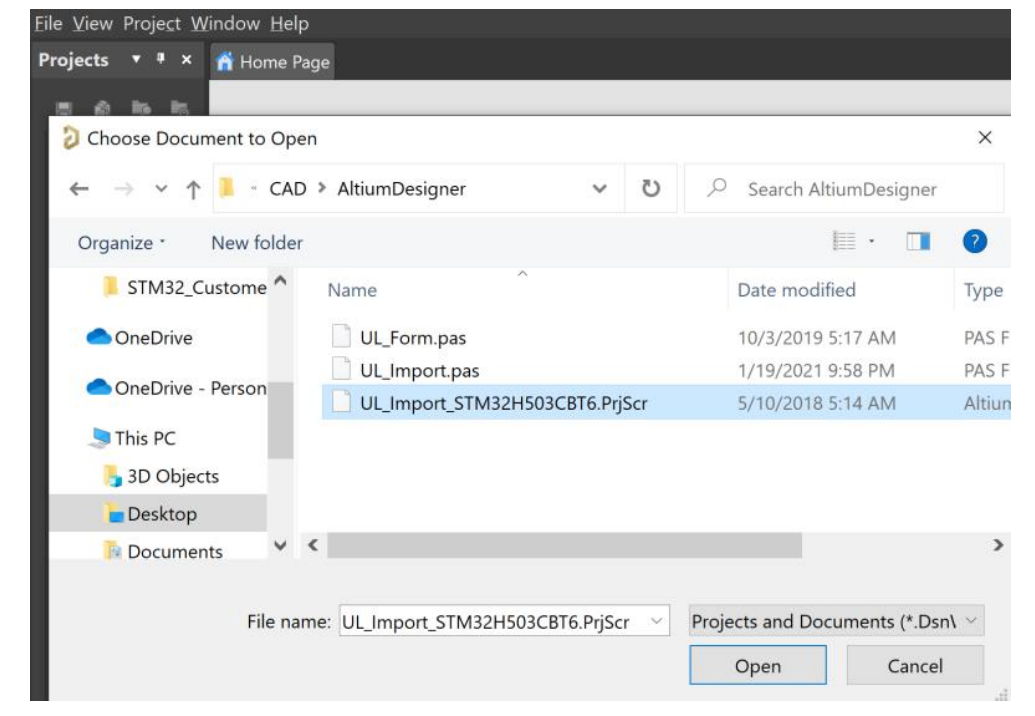Pin the Projects panel
The height and width of the screenshot is (716, 1035).
click(160, 59)
